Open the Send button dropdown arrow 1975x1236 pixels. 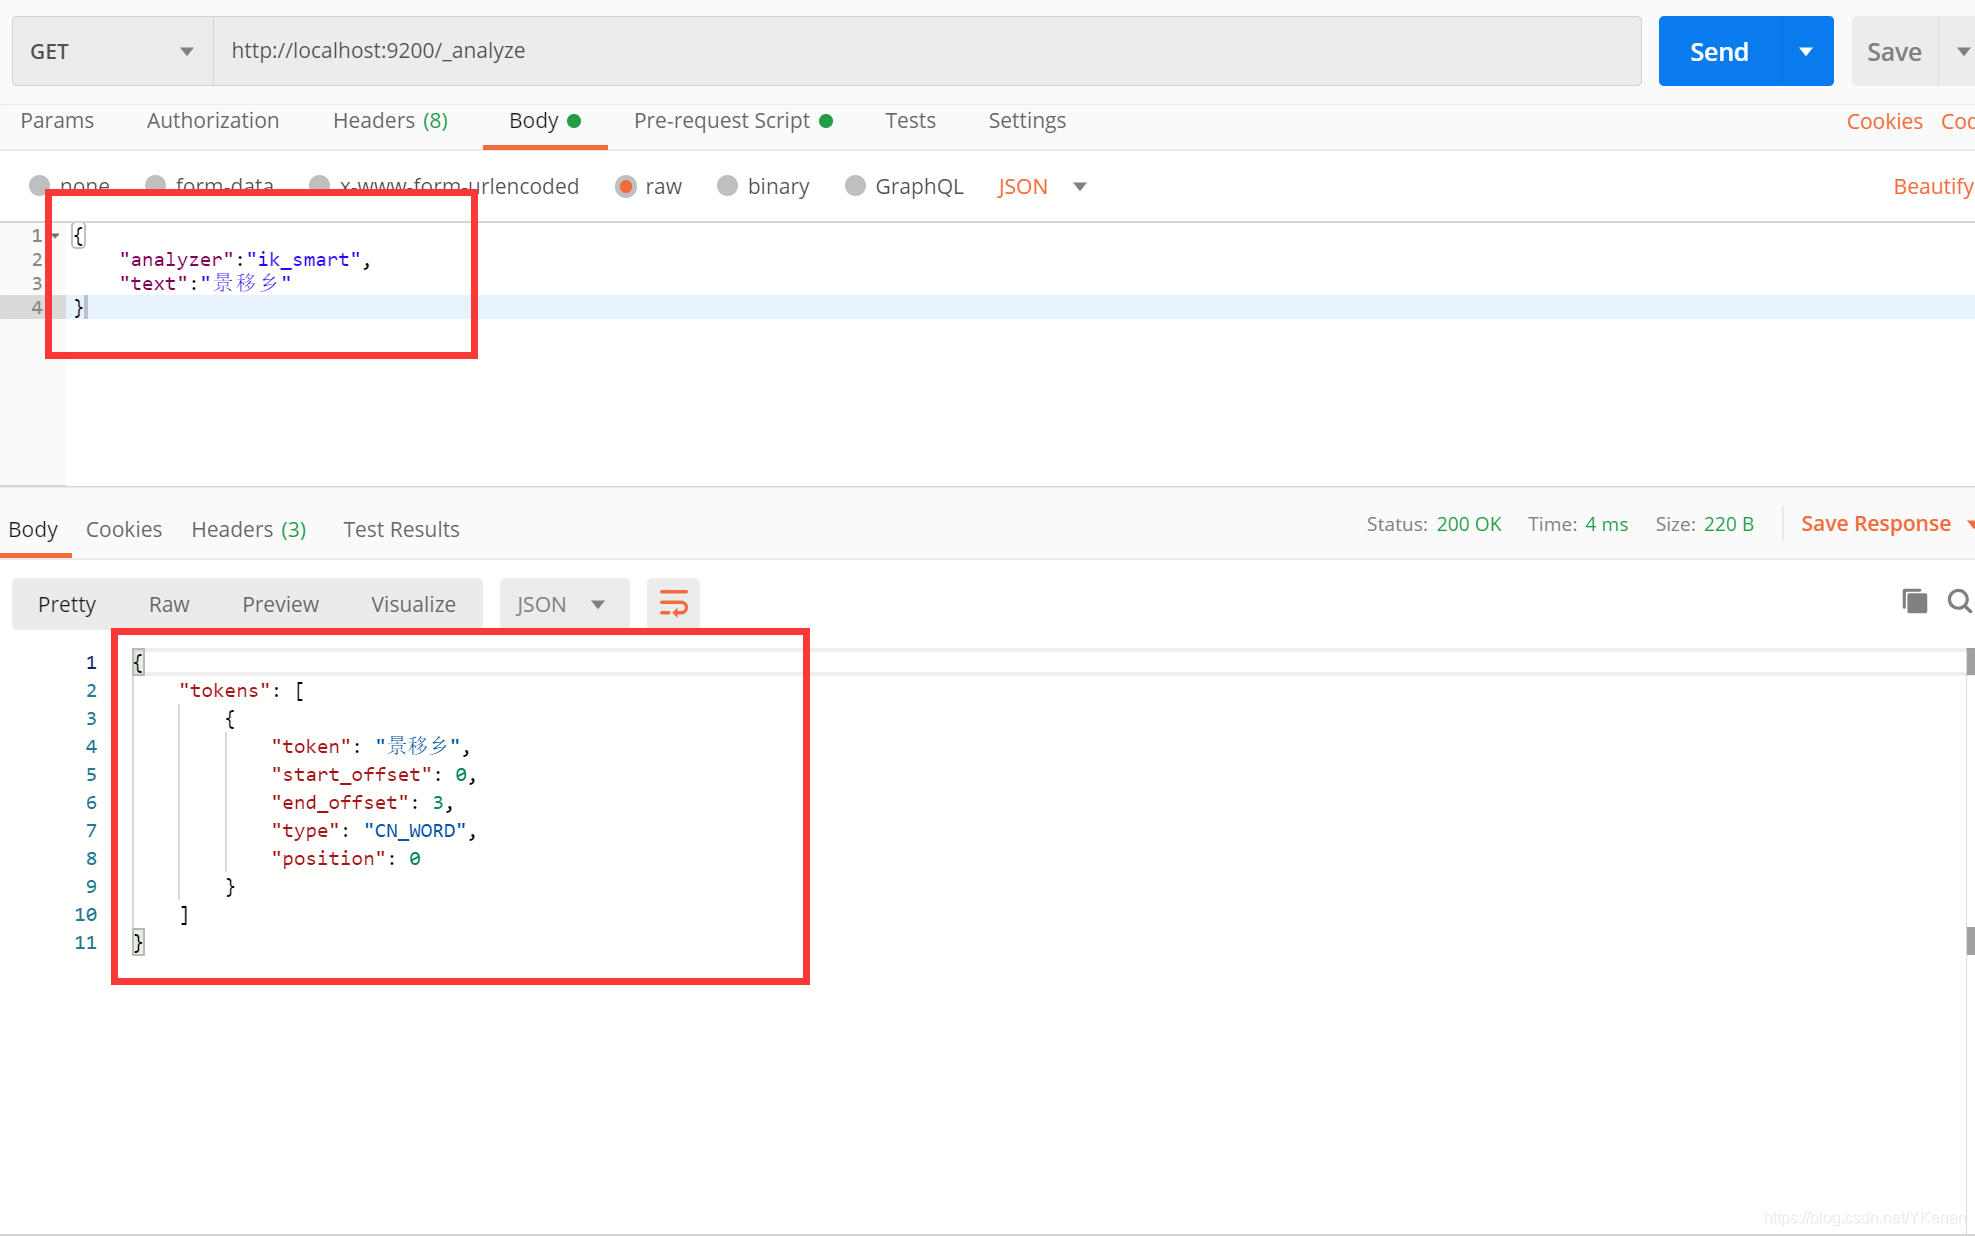(x=1806, y=51)
